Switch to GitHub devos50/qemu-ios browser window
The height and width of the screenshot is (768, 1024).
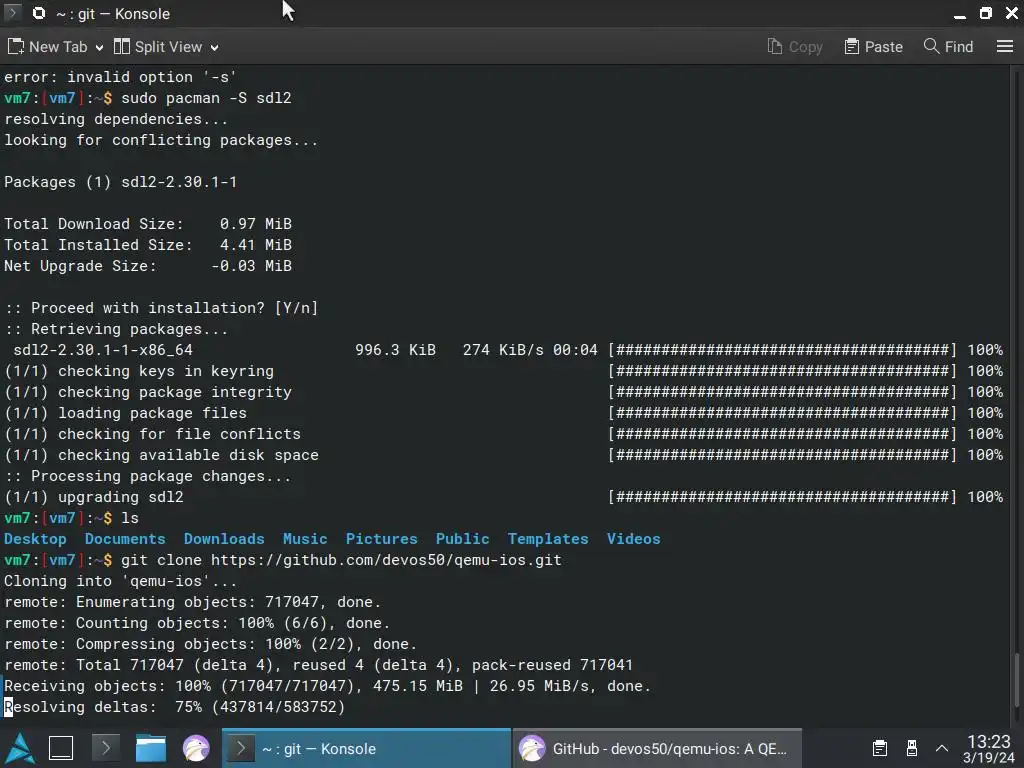[657, 748]
